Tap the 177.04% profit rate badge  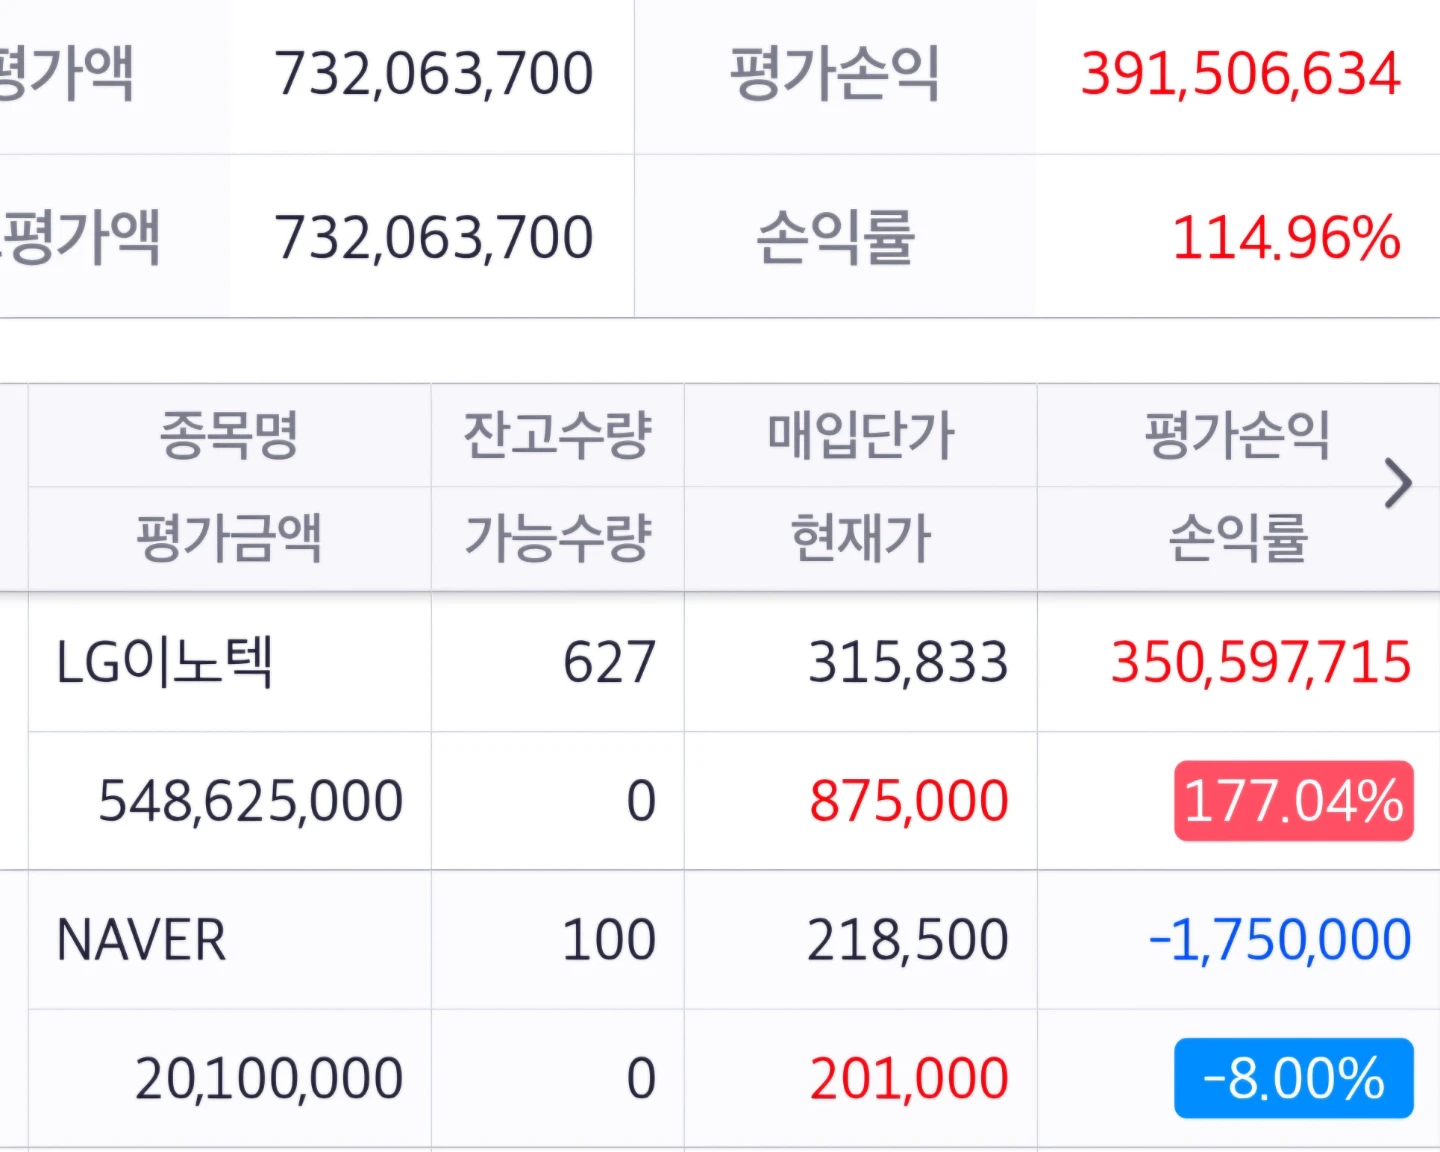[1293, 801]
